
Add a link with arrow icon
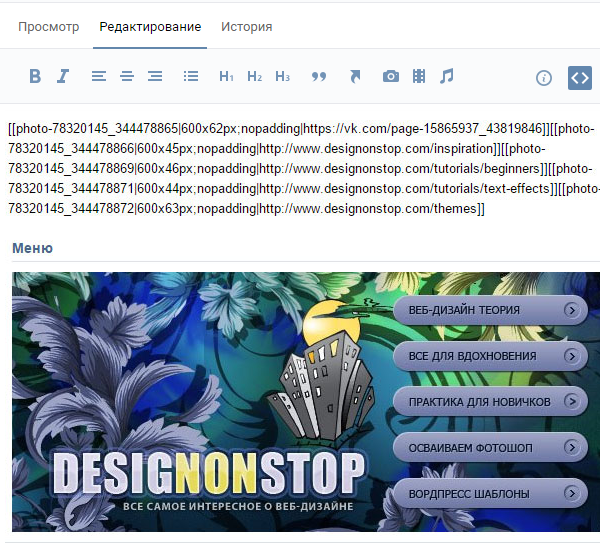point(355,77)
